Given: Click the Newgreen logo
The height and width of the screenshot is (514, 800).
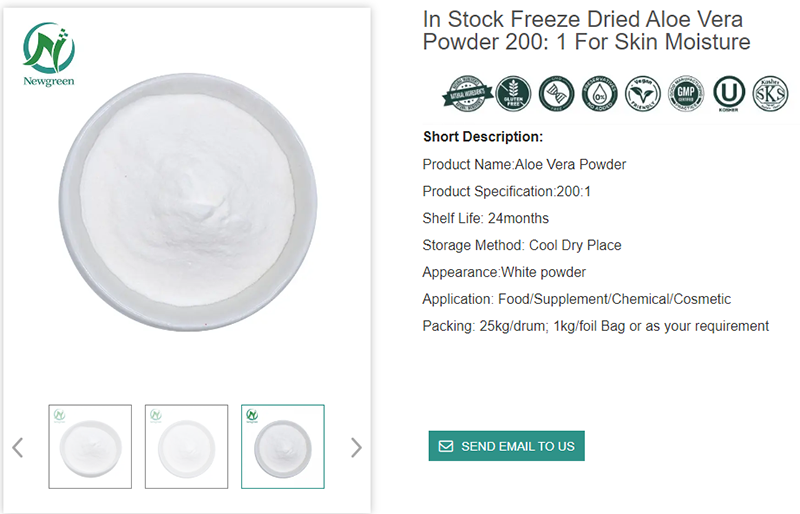Looking at the screenshot, I should coord(49,55).
